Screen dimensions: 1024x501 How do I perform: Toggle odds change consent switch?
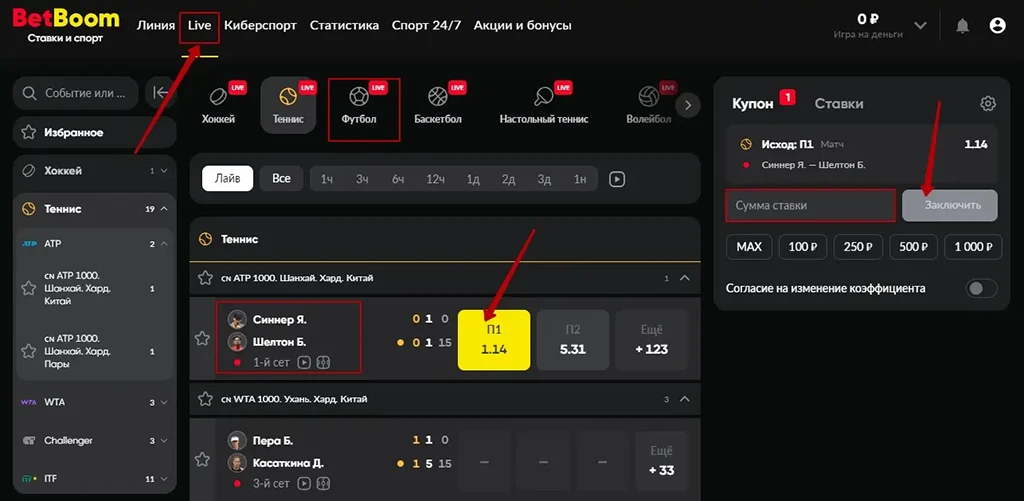coord(981,288)
